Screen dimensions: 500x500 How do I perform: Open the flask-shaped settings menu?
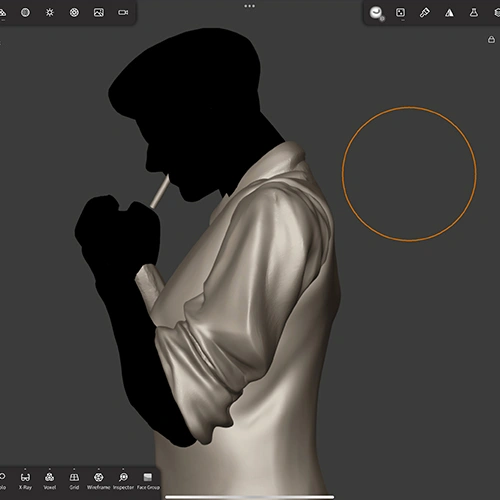[x=474, y=13]
